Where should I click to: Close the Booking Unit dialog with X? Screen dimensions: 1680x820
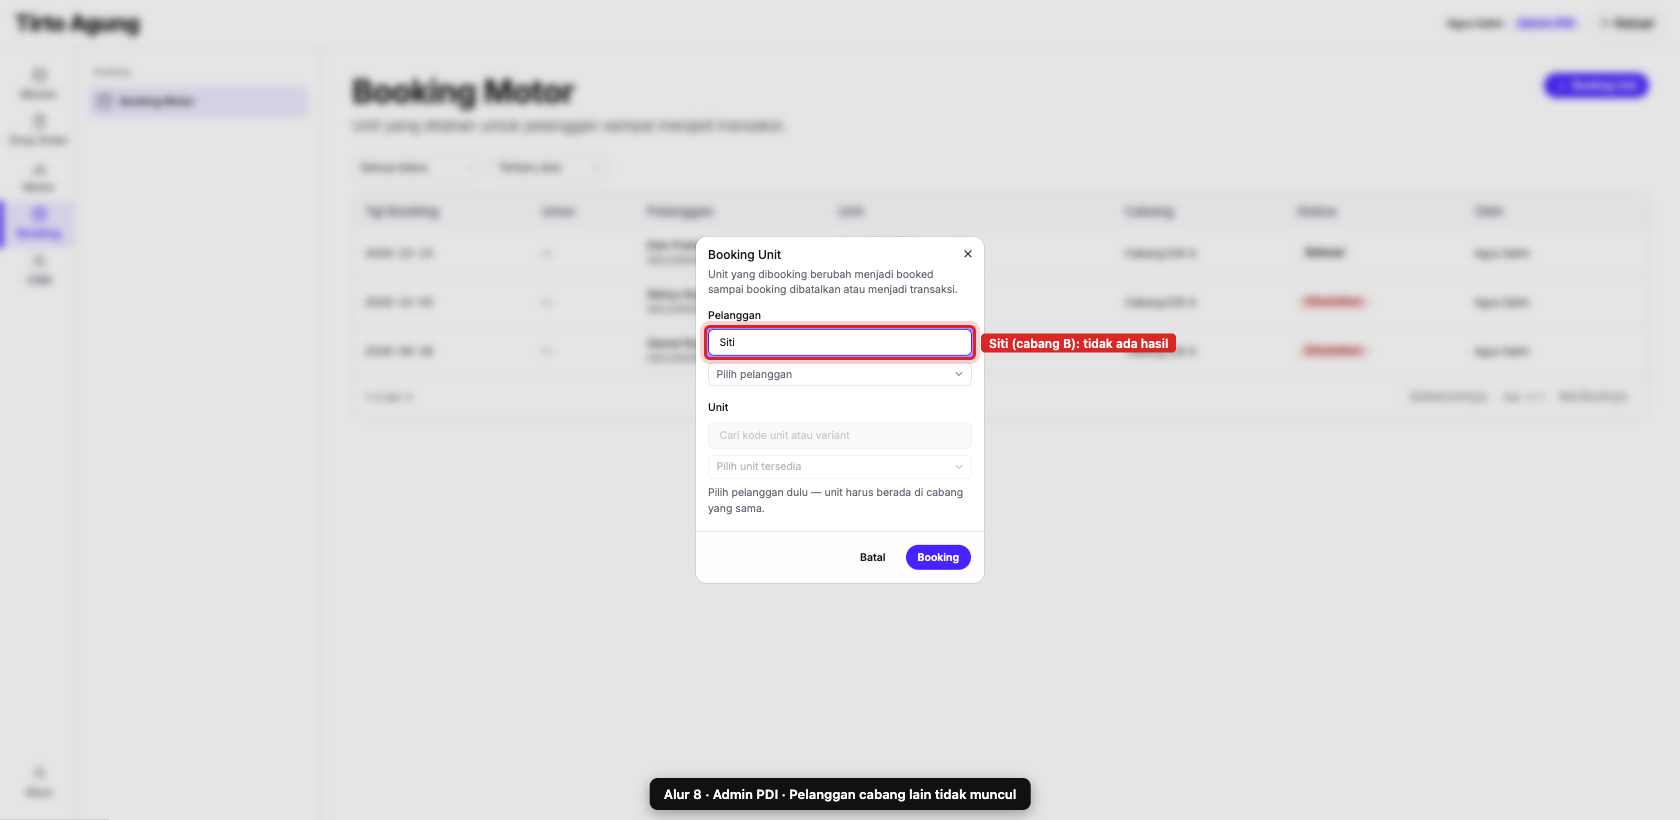967,254
